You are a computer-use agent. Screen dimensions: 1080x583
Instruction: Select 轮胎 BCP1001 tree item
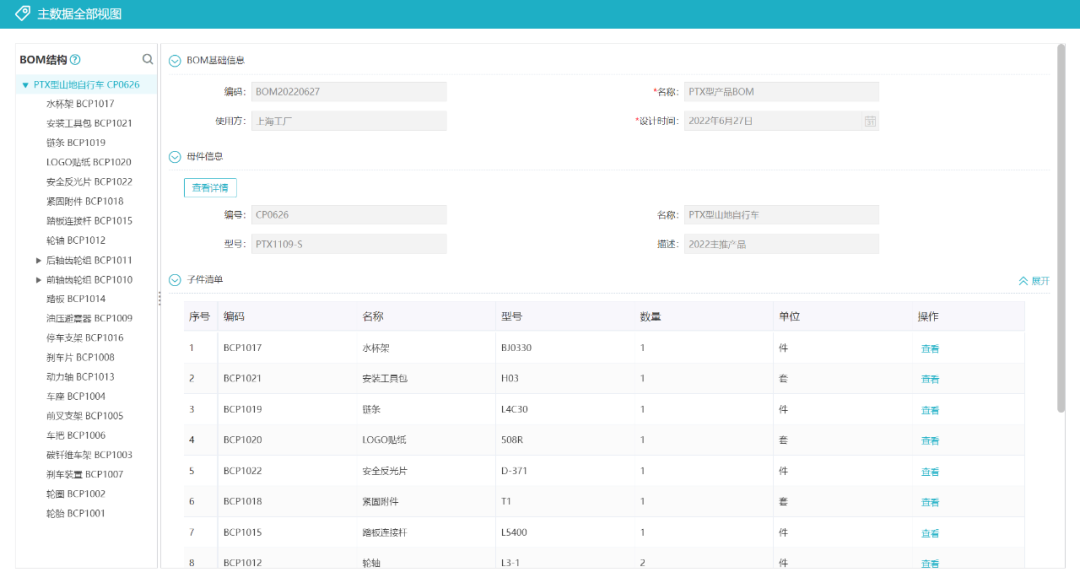pyautogui.click(x=75, y=513)
